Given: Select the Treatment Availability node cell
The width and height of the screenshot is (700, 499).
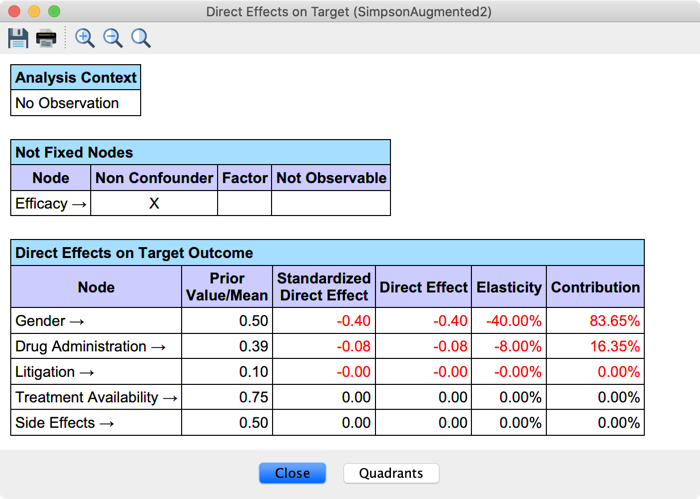Looking at the screenshot, I should point(96,397).
